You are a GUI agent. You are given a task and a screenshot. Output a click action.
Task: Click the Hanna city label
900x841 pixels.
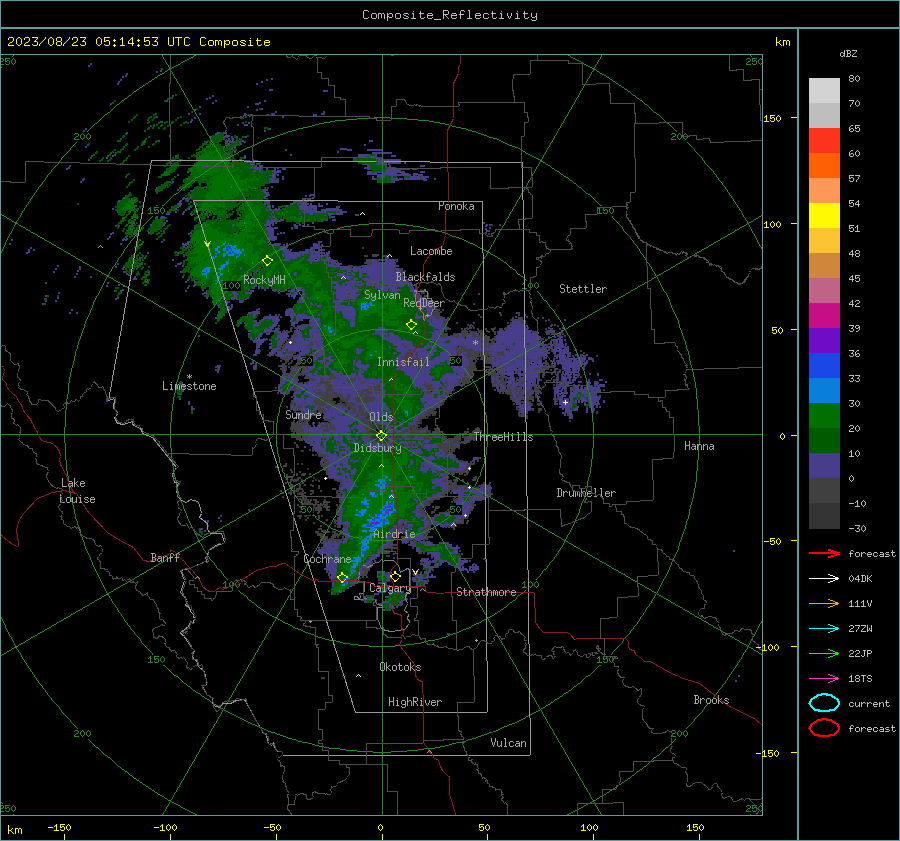pos(699,446)
